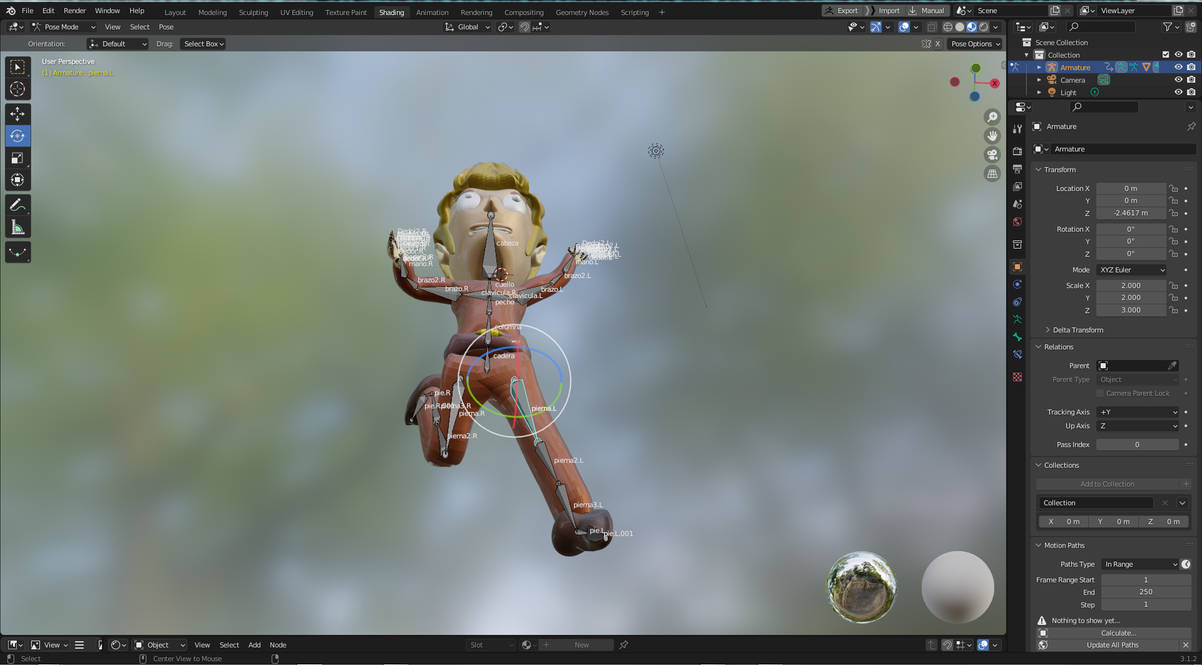1202x665 pixels.
Task: Toggle Location X lock icon
Action: click(x=1173, y=188)
